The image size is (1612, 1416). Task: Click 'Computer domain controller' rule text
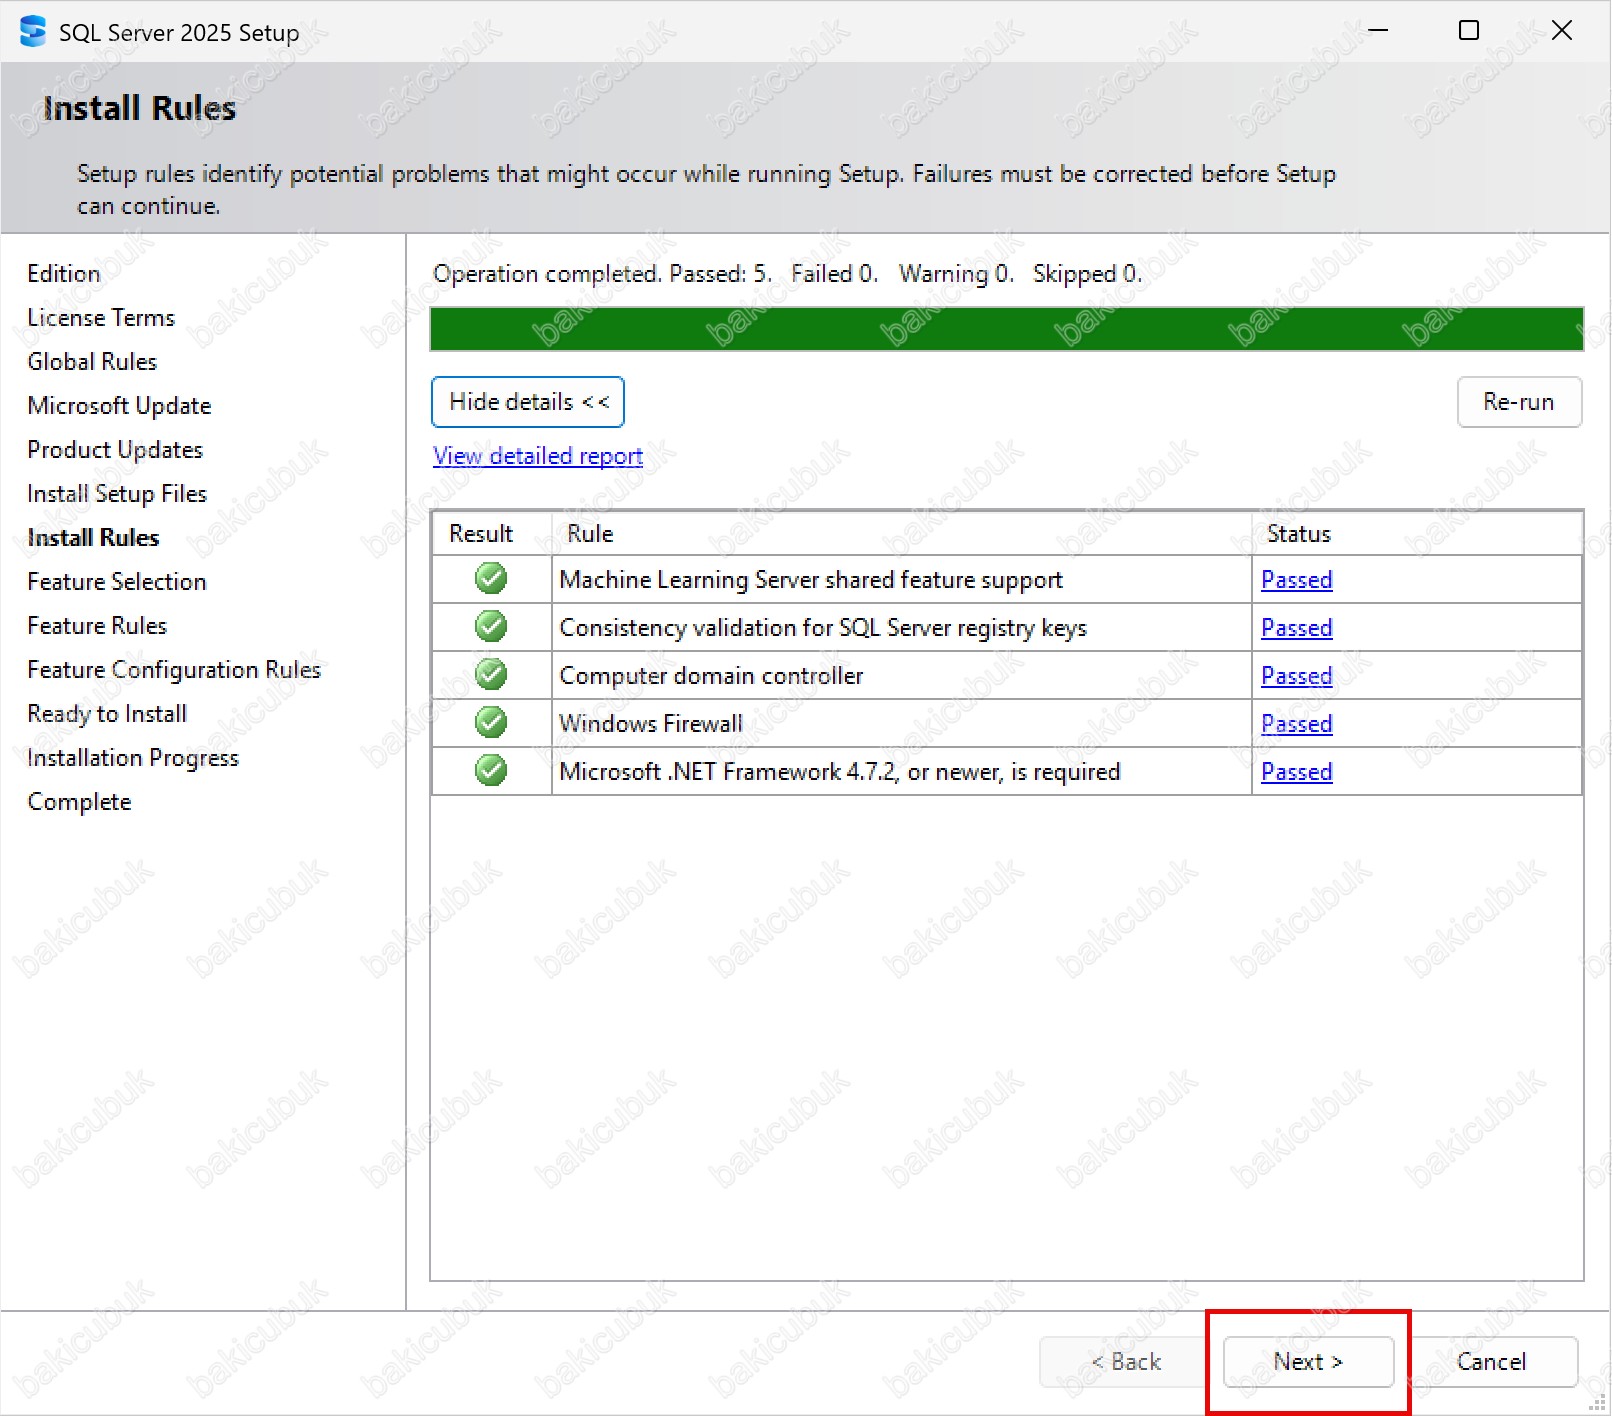(x=711, y=676)
